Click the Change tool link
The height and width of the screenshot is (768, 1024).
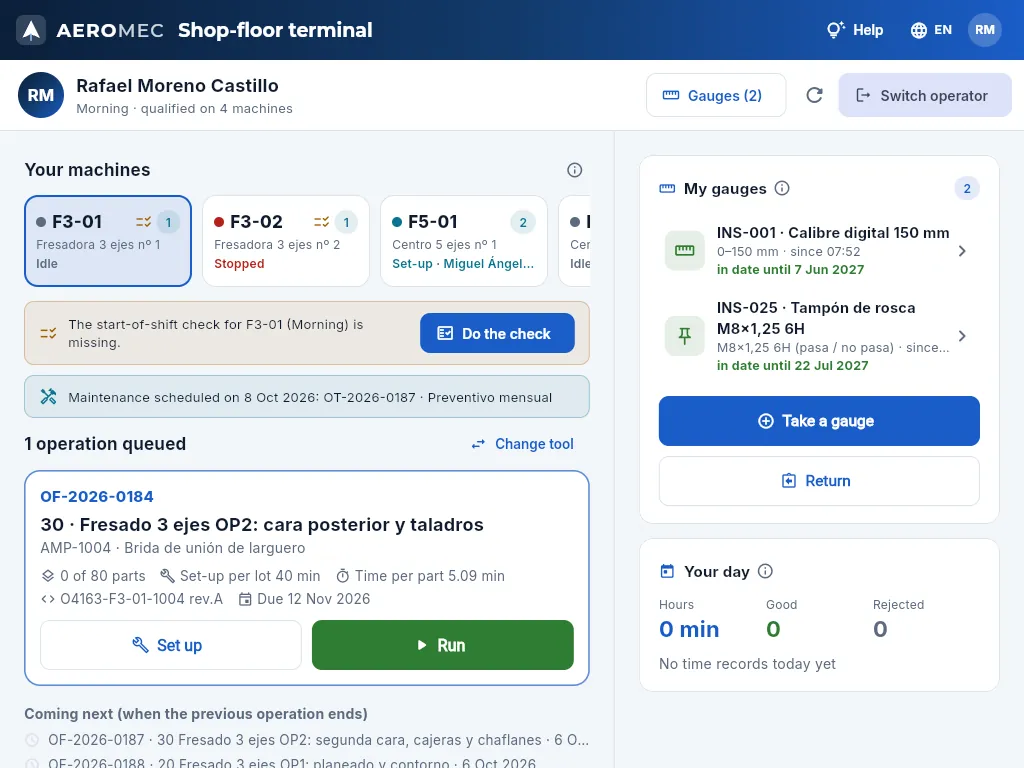[x=522, y=444]
